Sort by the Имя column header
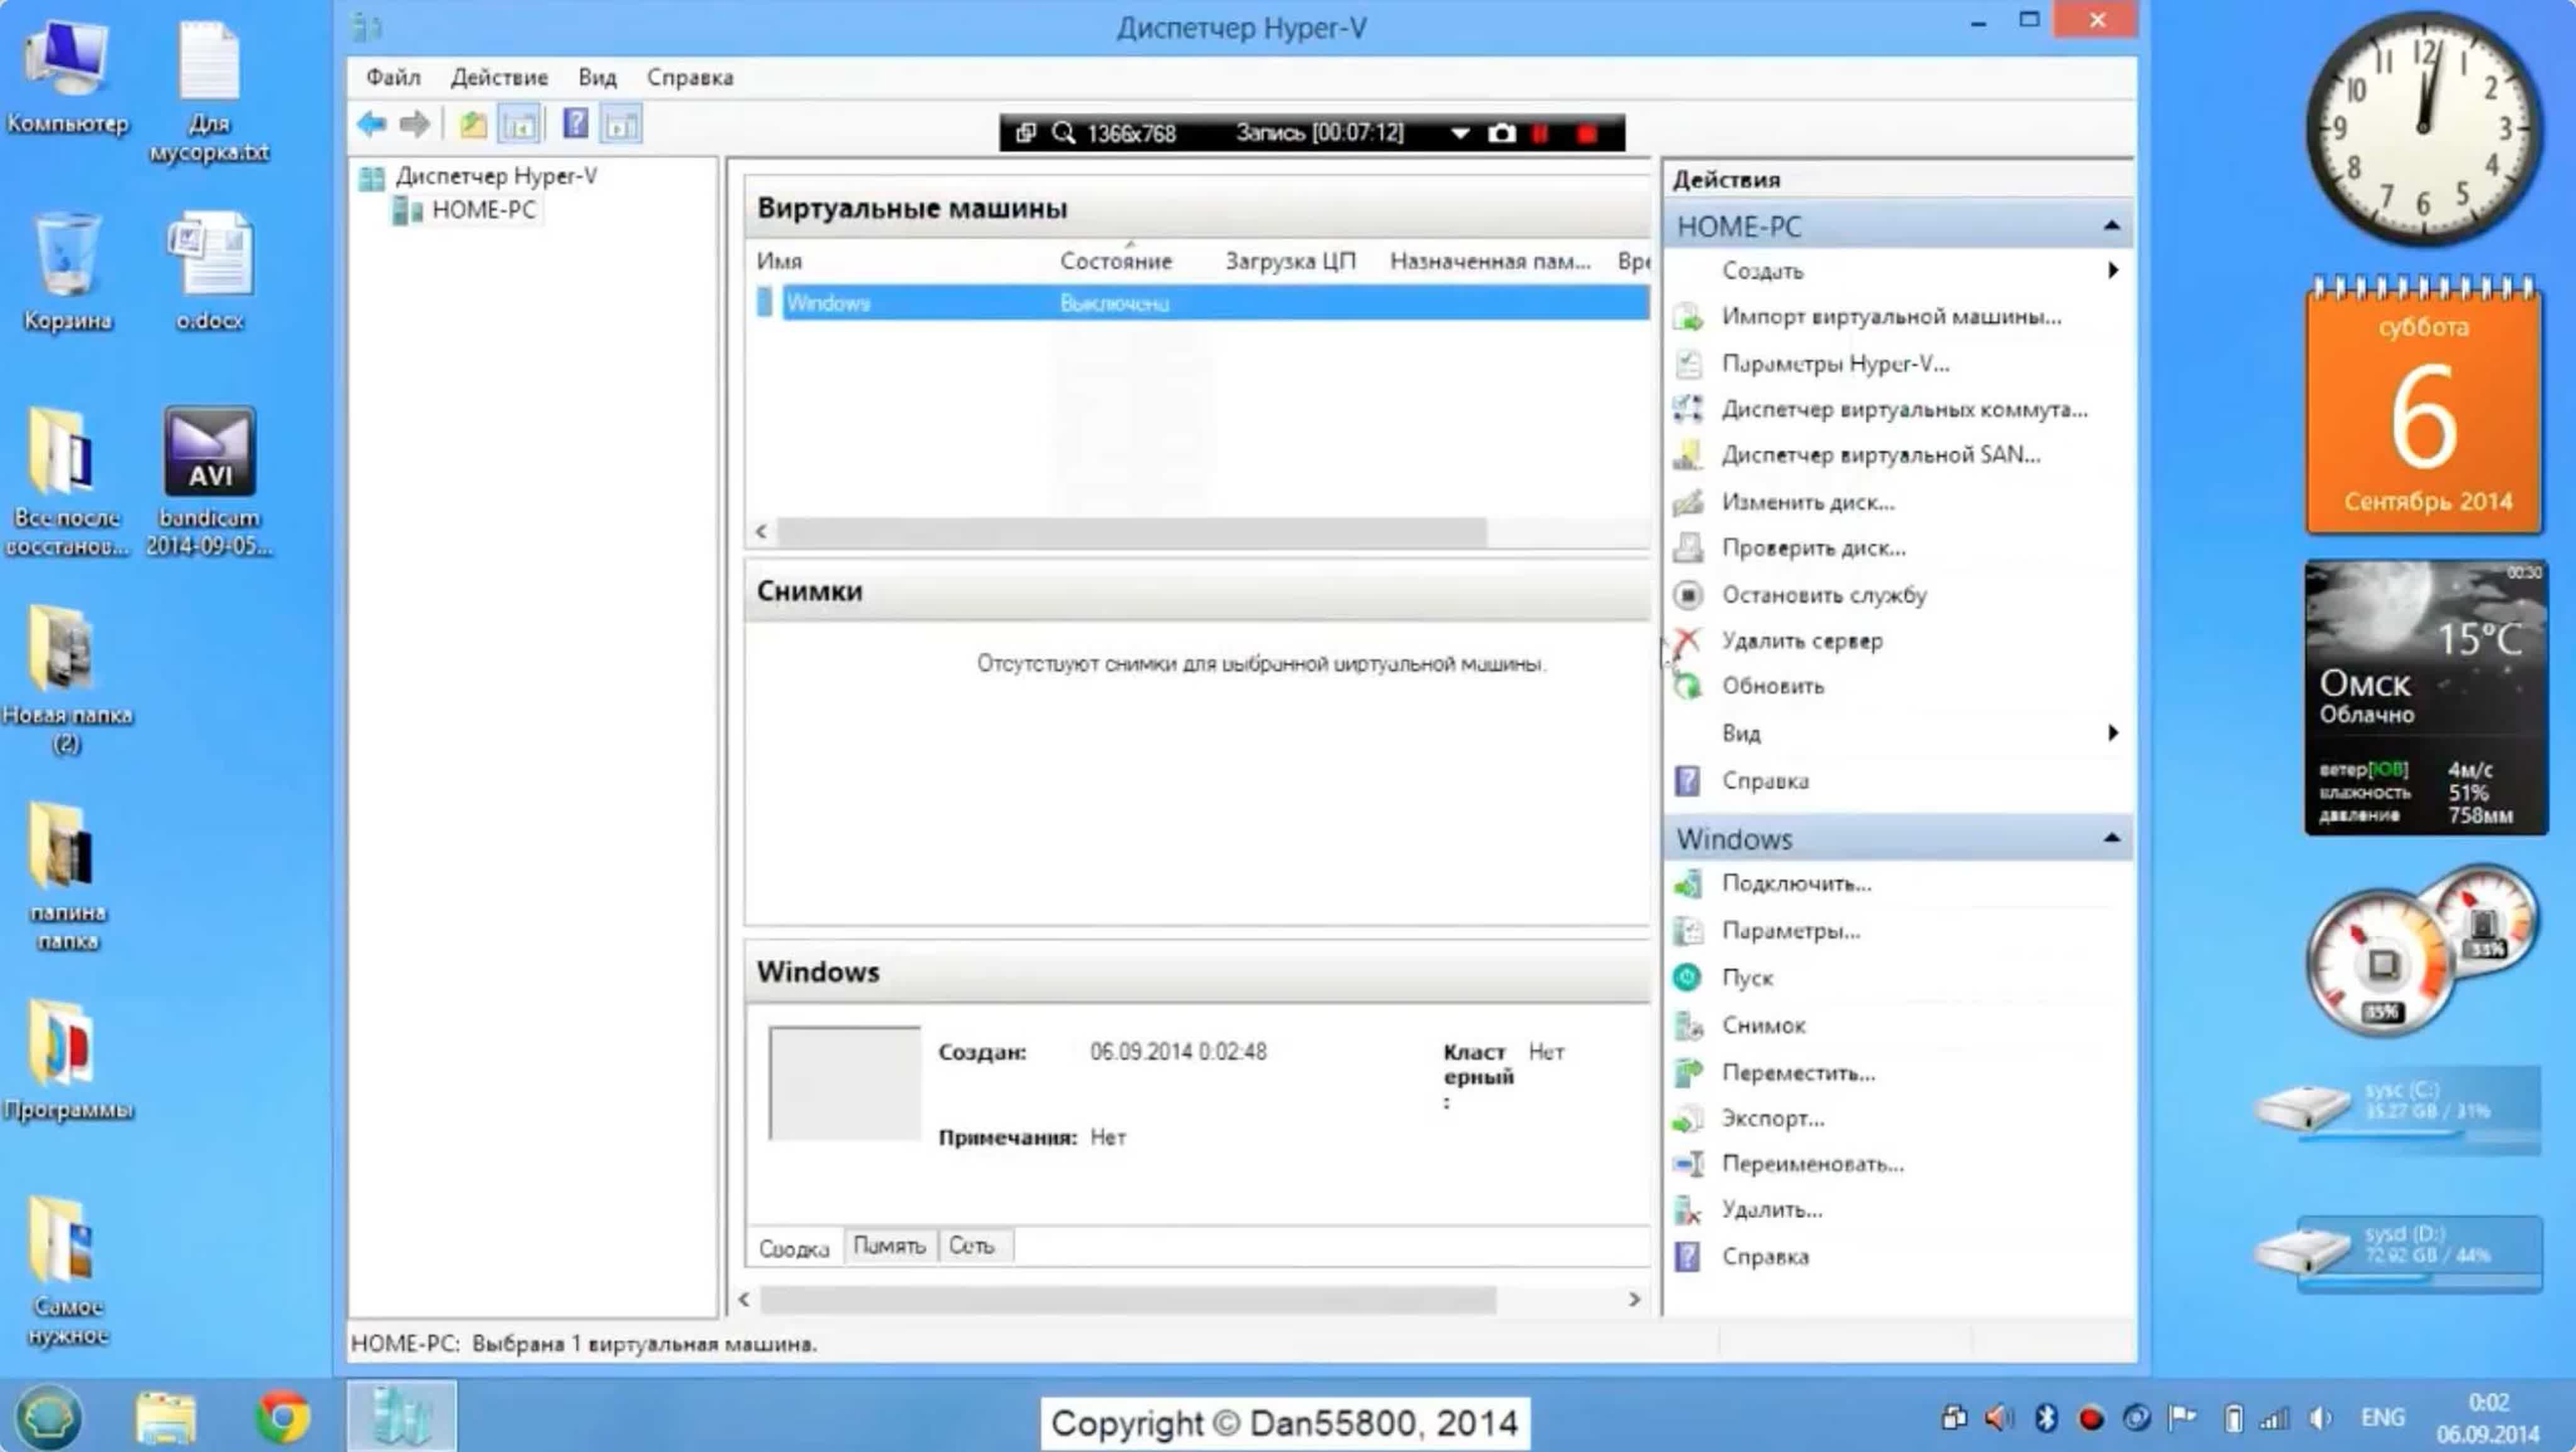The height and width of the screenshot is (1452, 2576). pyautogui.click(x=779, y=261)
